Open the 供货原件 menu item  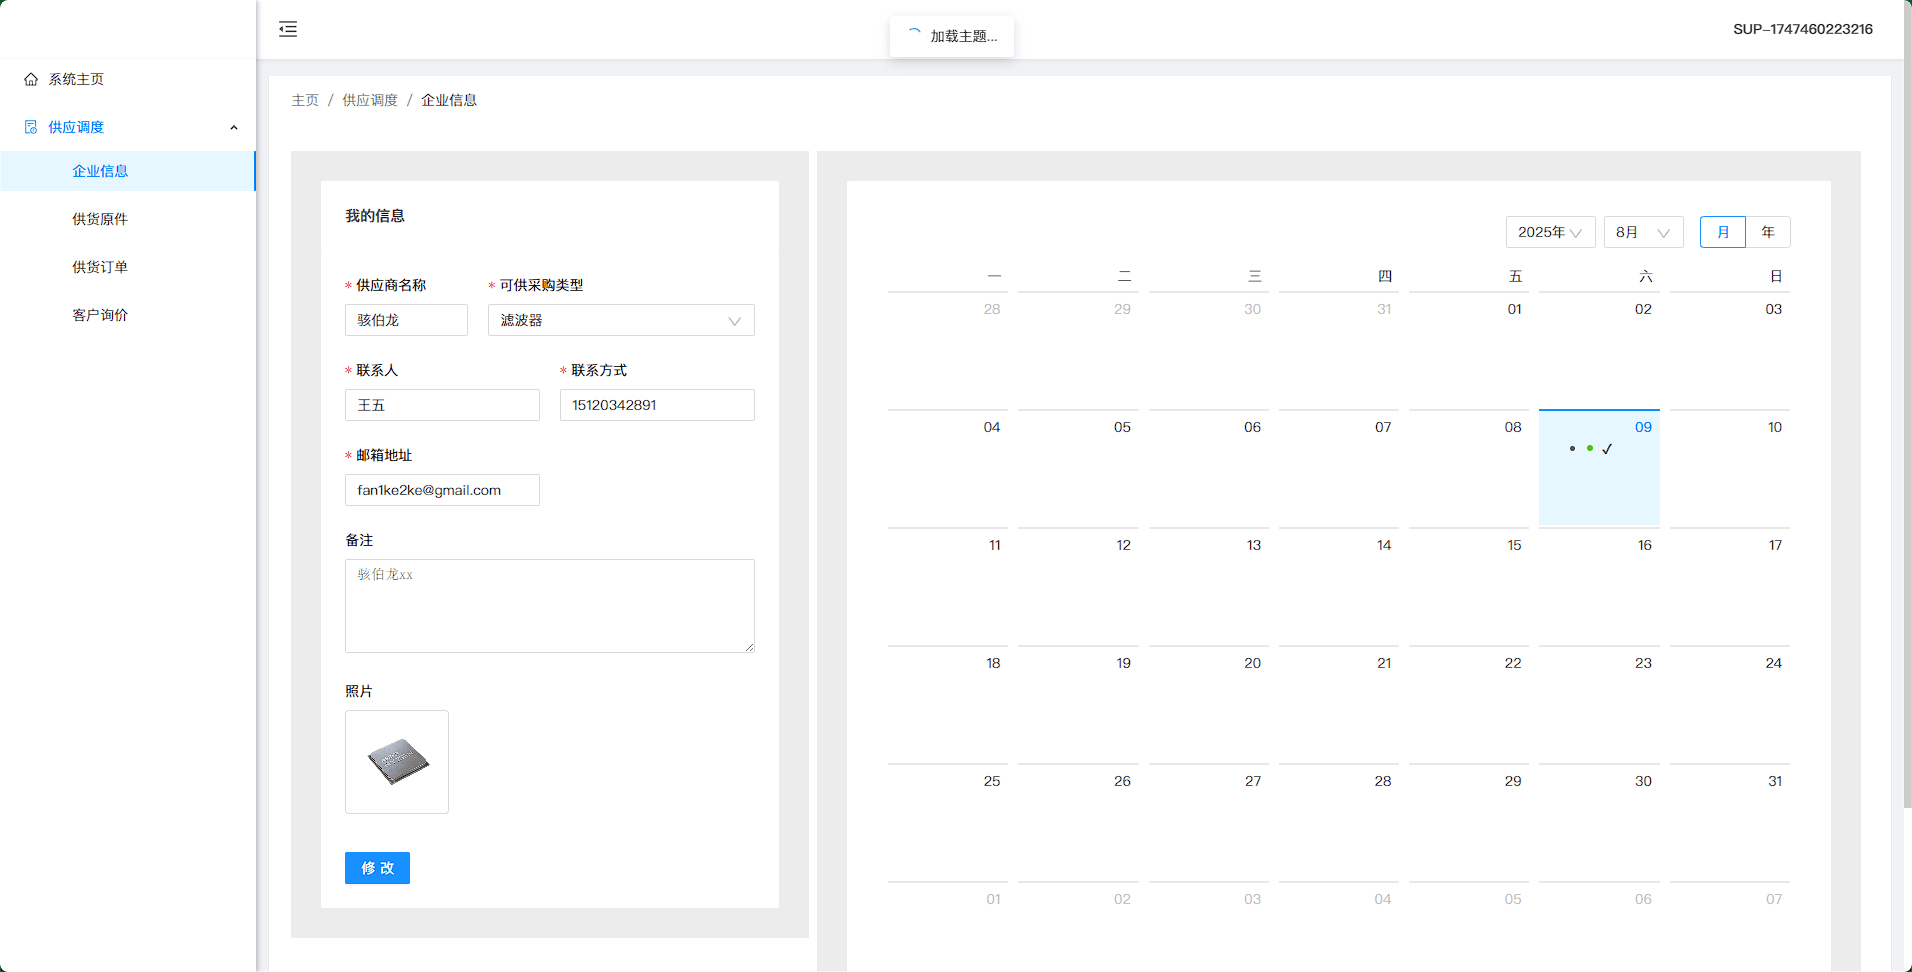tap(100, 219)
